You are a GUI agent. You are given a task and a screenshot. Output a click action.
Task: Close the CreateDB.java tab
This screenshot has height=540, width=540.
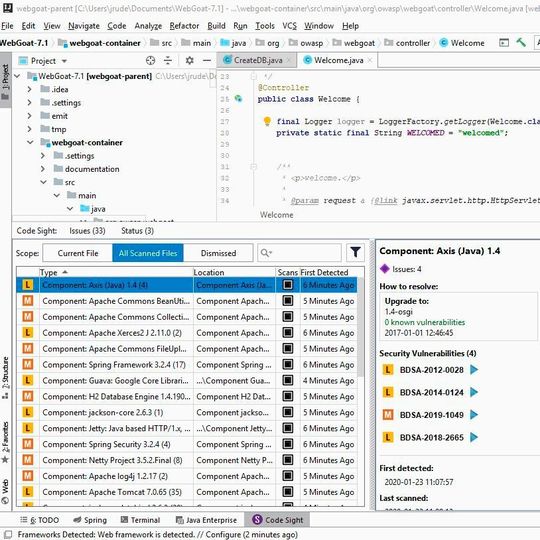pyautogui.click(x=289, y=60)
